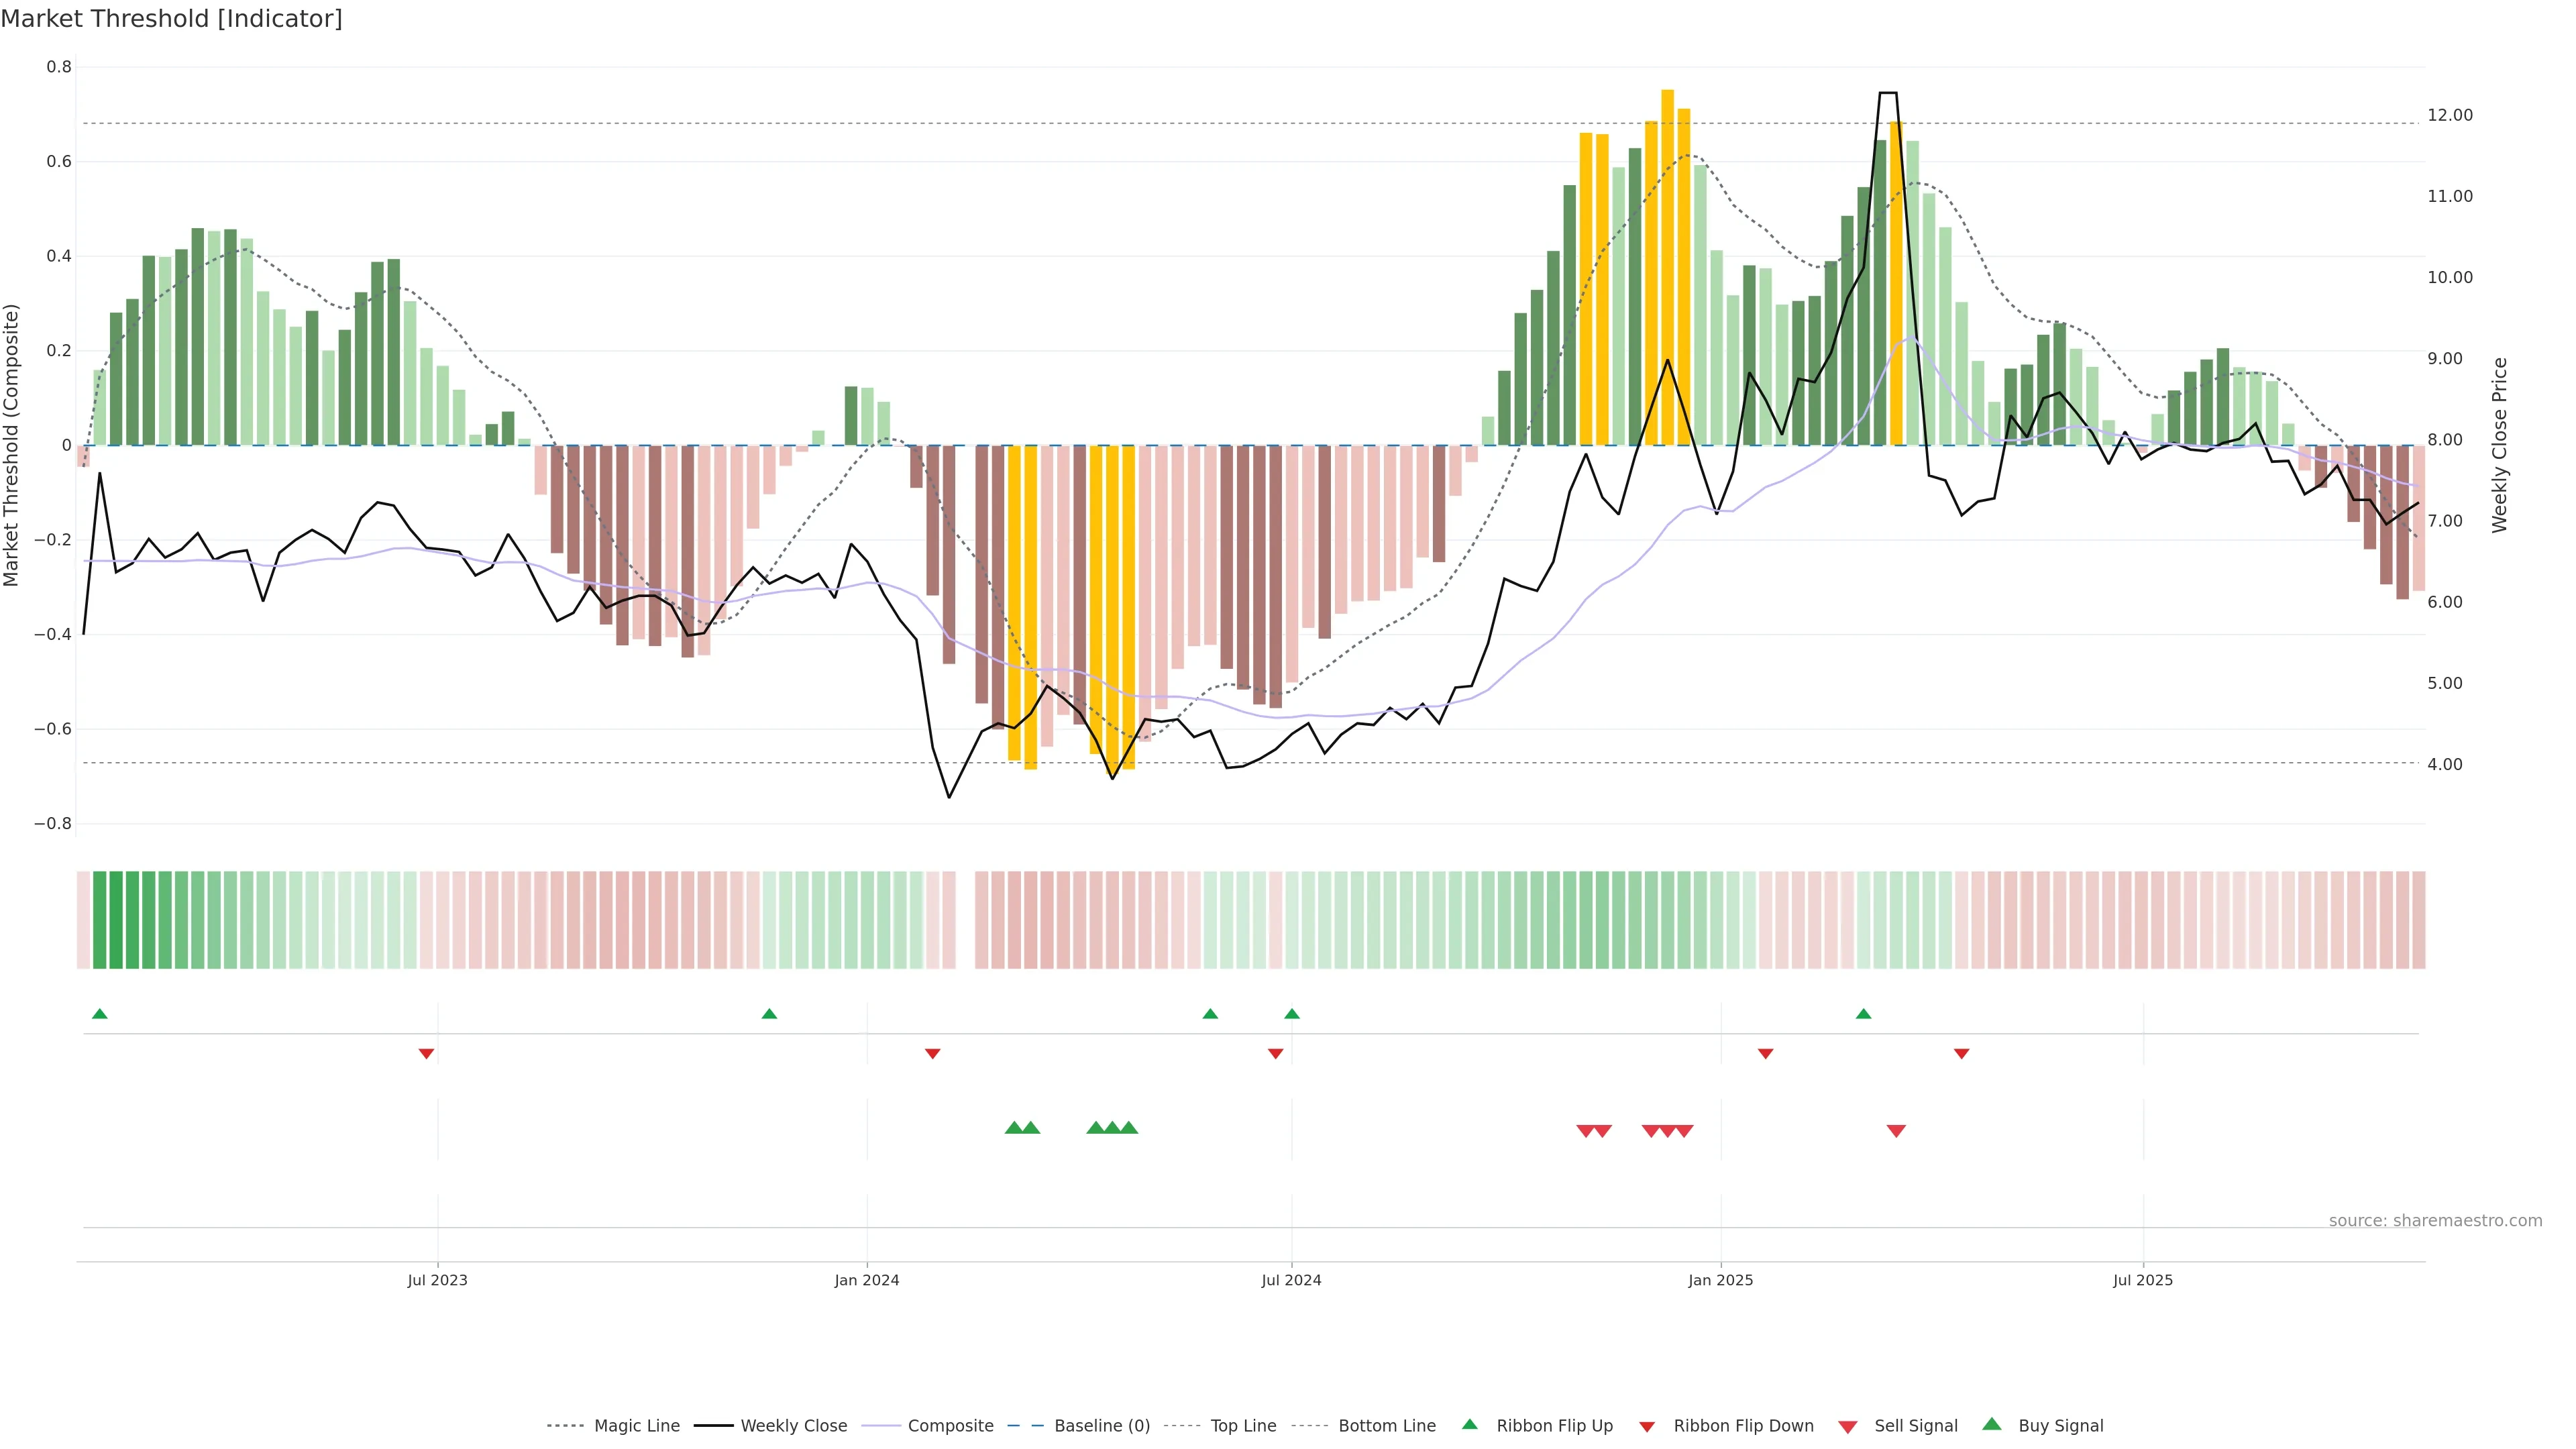
Task: Click the ribbon flip down marker near Jul 2023
Action: point(426,1054)
